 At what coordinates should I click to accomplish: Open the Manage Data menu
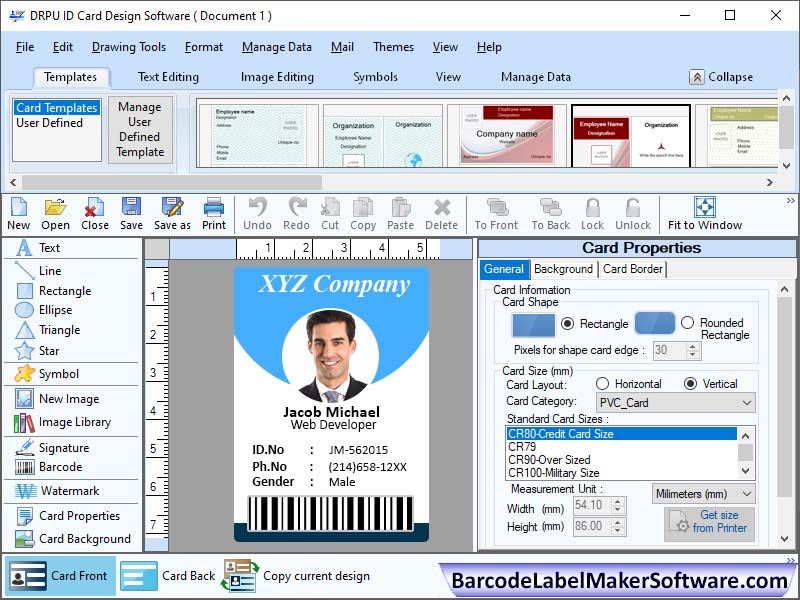pyautogui.click(x=277, y=47)
